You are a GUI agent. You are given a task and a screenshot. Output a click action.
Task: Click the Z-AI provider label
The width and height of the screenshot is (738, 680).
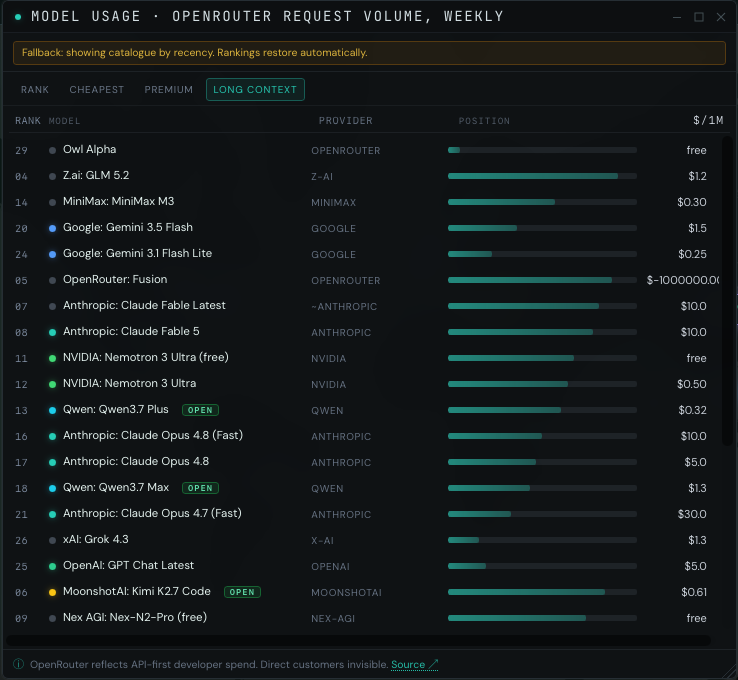pos(322,176)
